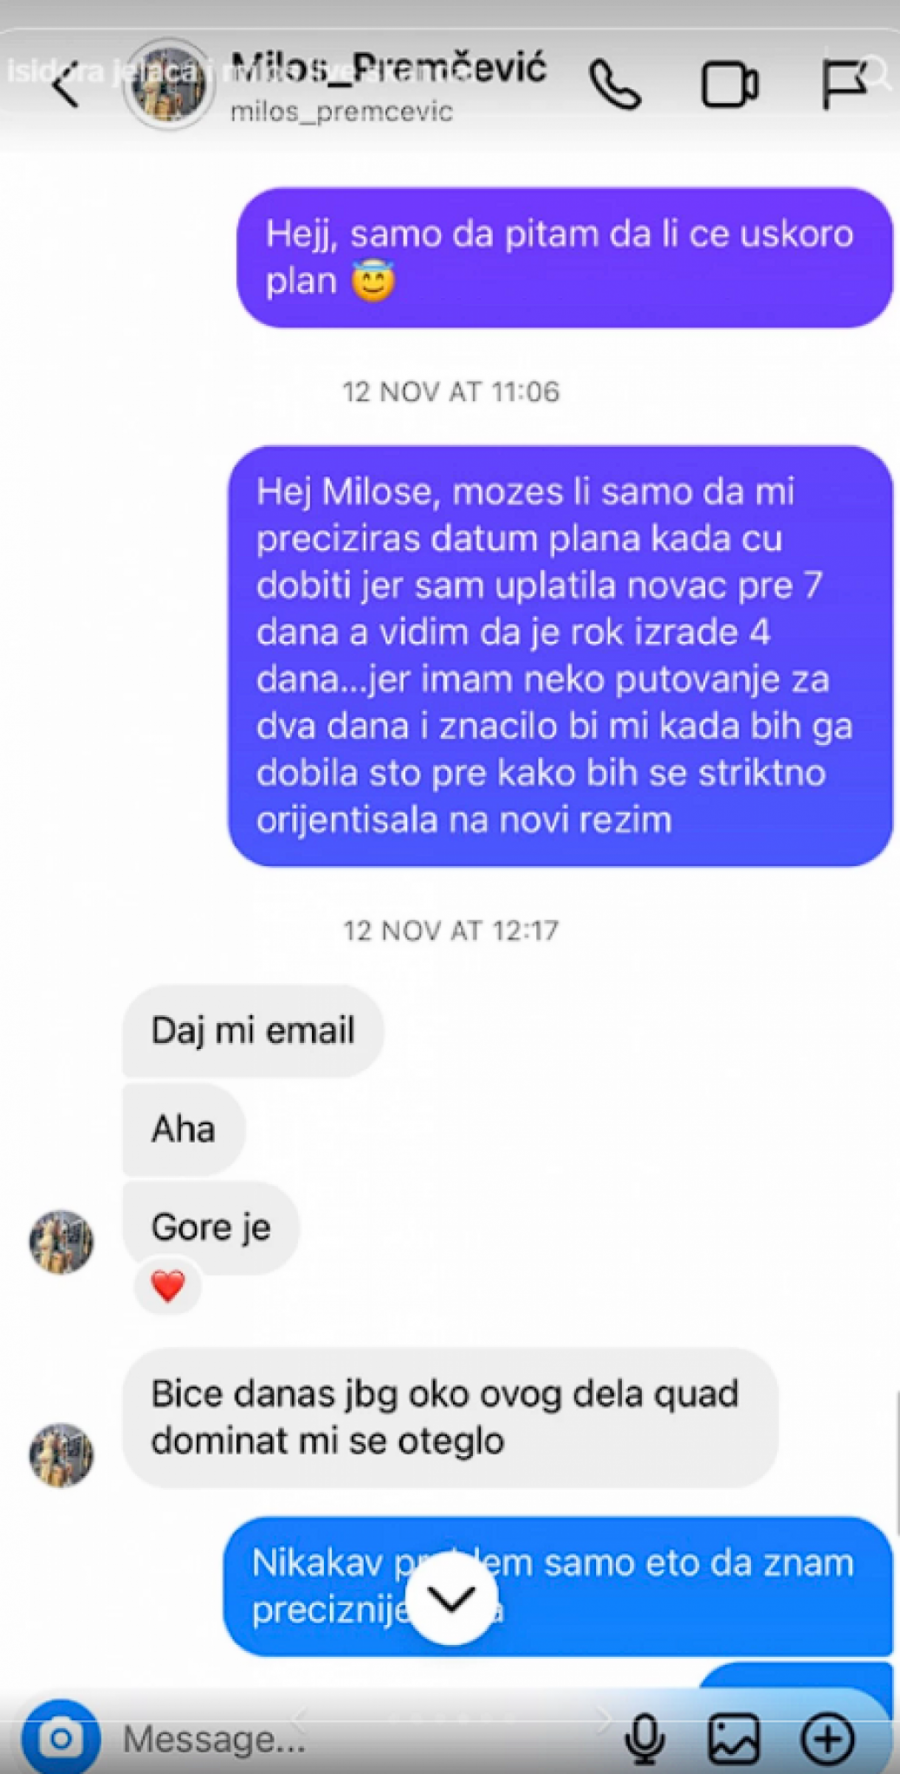Tap avatar beside 'Bice danas' message
The image size is (900, 1774).
(61, 1455)
